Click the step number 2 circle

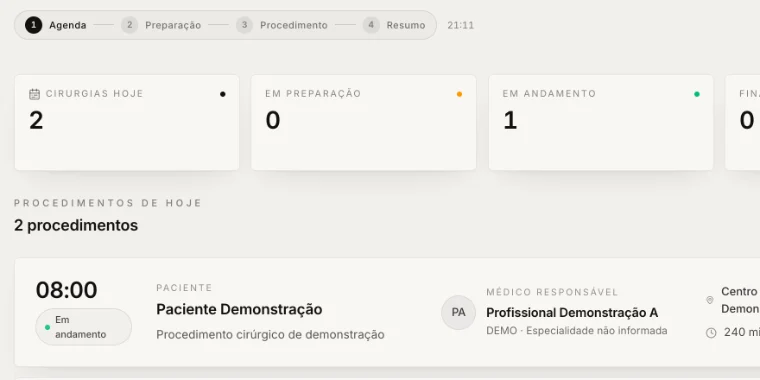[129, 25]
